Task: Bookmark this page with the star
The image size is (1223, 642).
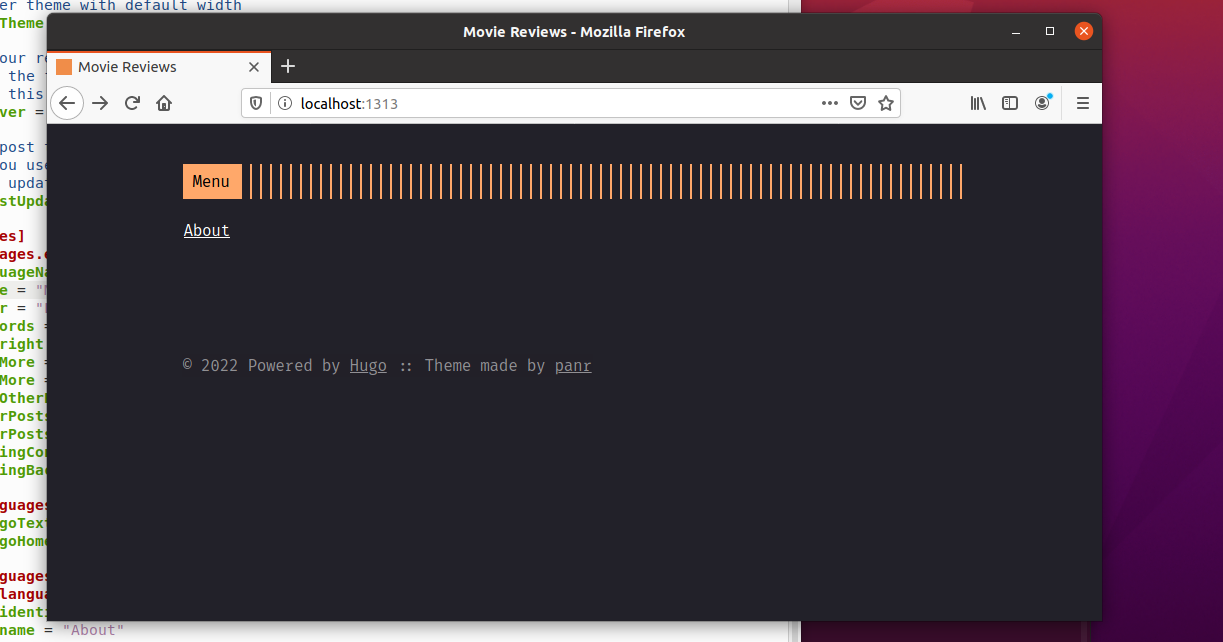Action: click(886, 103)
